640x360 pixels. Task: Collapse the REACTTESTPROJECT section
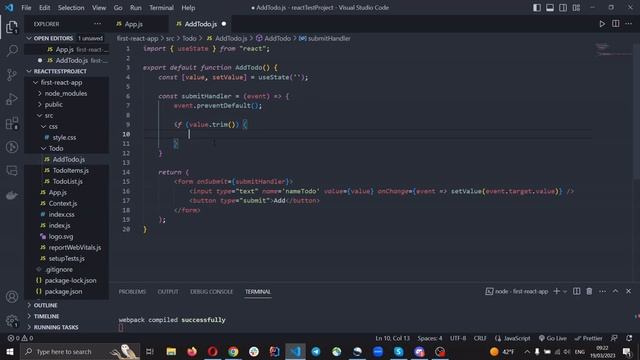(66, 71)
